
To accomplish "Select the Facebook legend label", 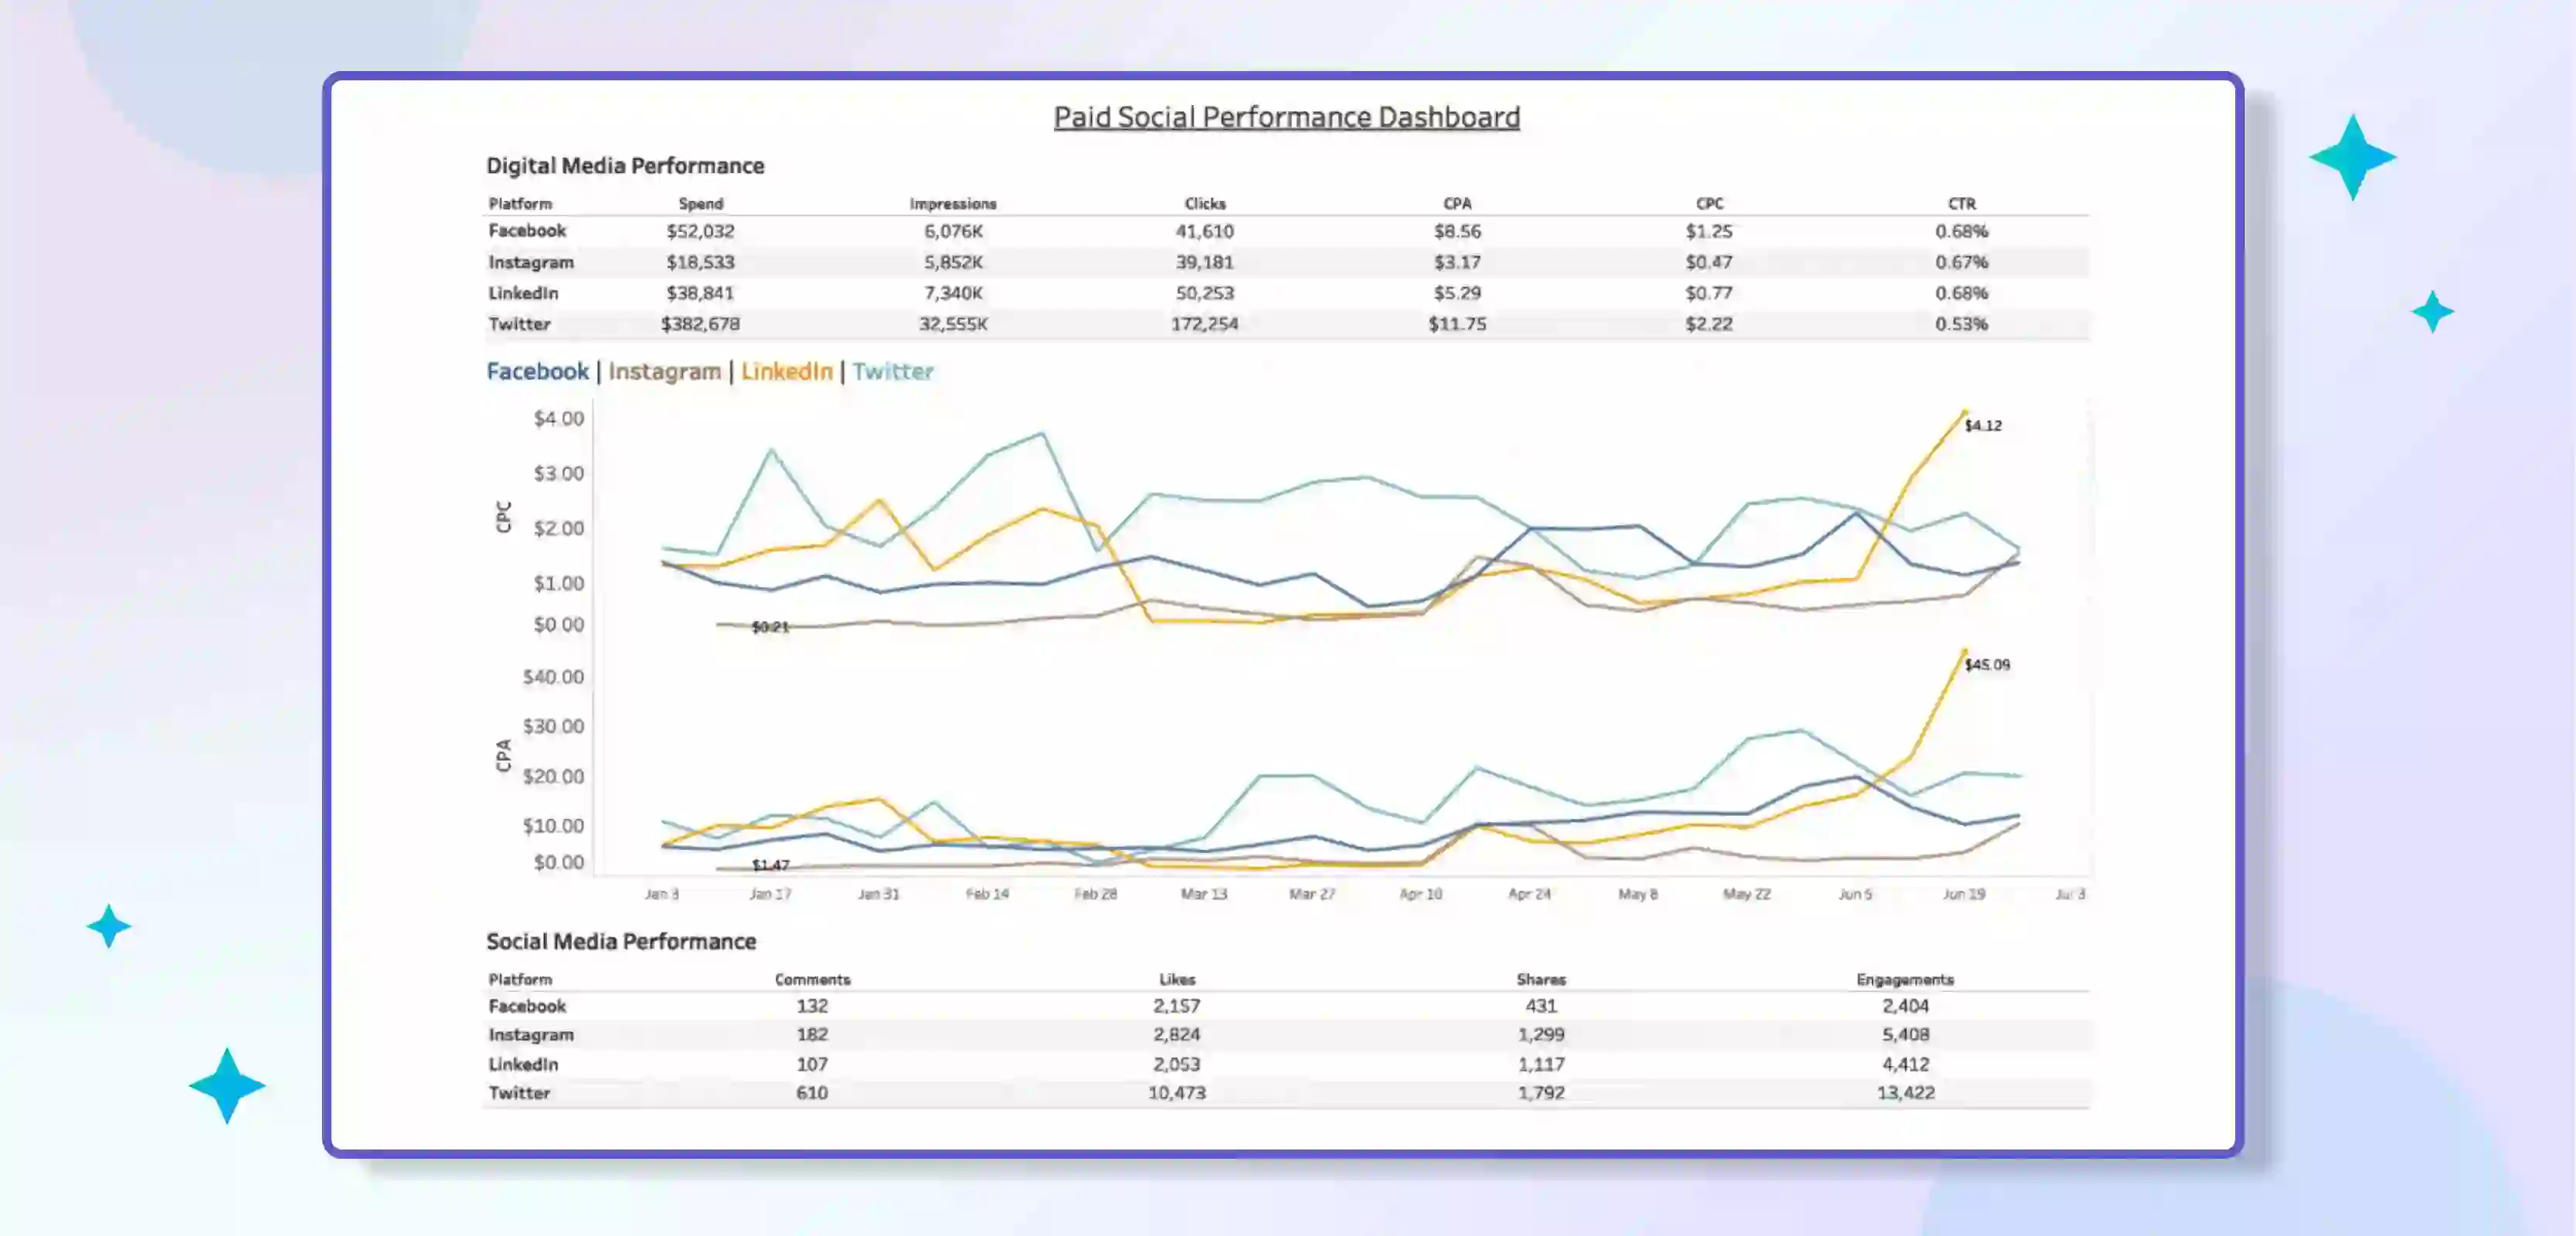I will 537,371.
